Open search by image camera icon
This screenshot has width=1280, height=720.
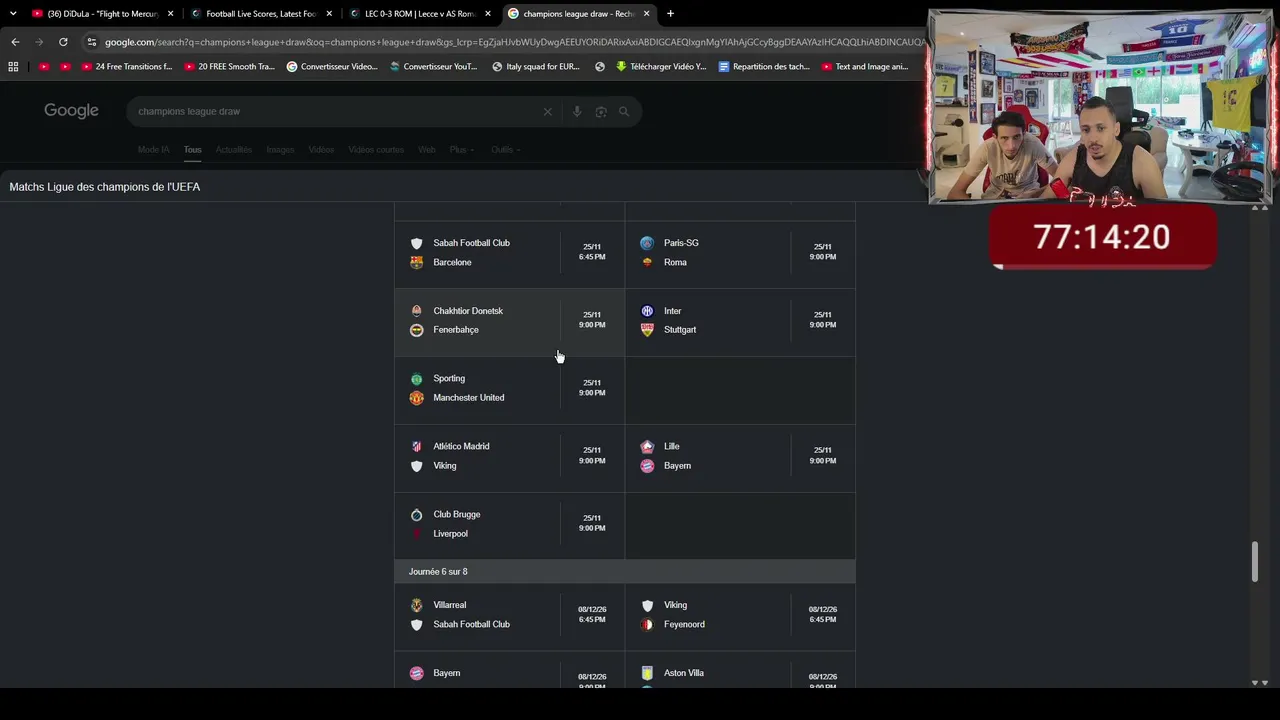point(601,112)
